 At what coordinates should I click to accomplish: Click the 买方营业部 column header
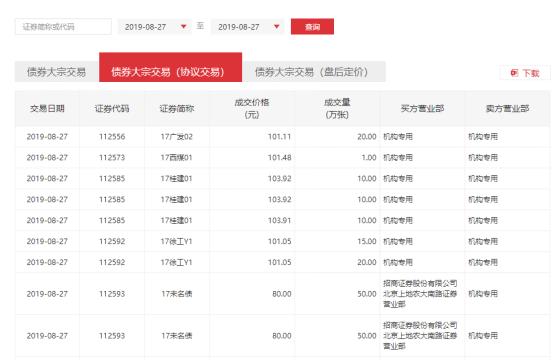423,108
